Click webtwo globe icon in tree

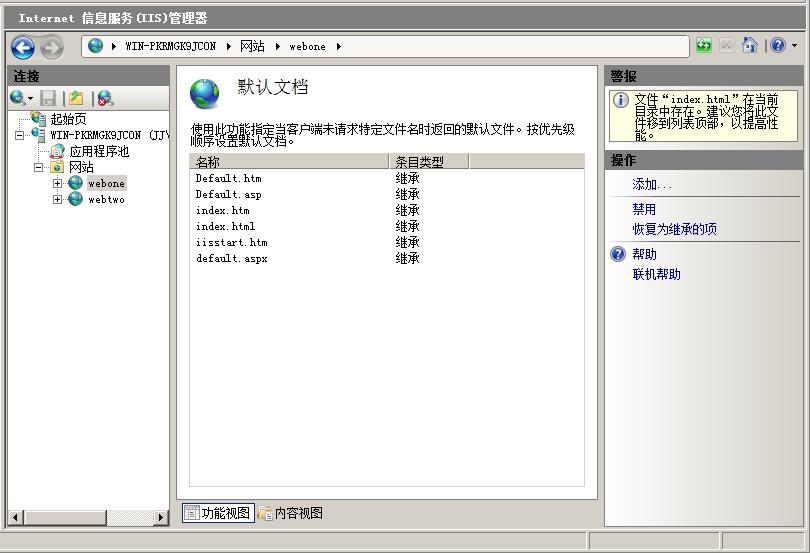(75, 199)
